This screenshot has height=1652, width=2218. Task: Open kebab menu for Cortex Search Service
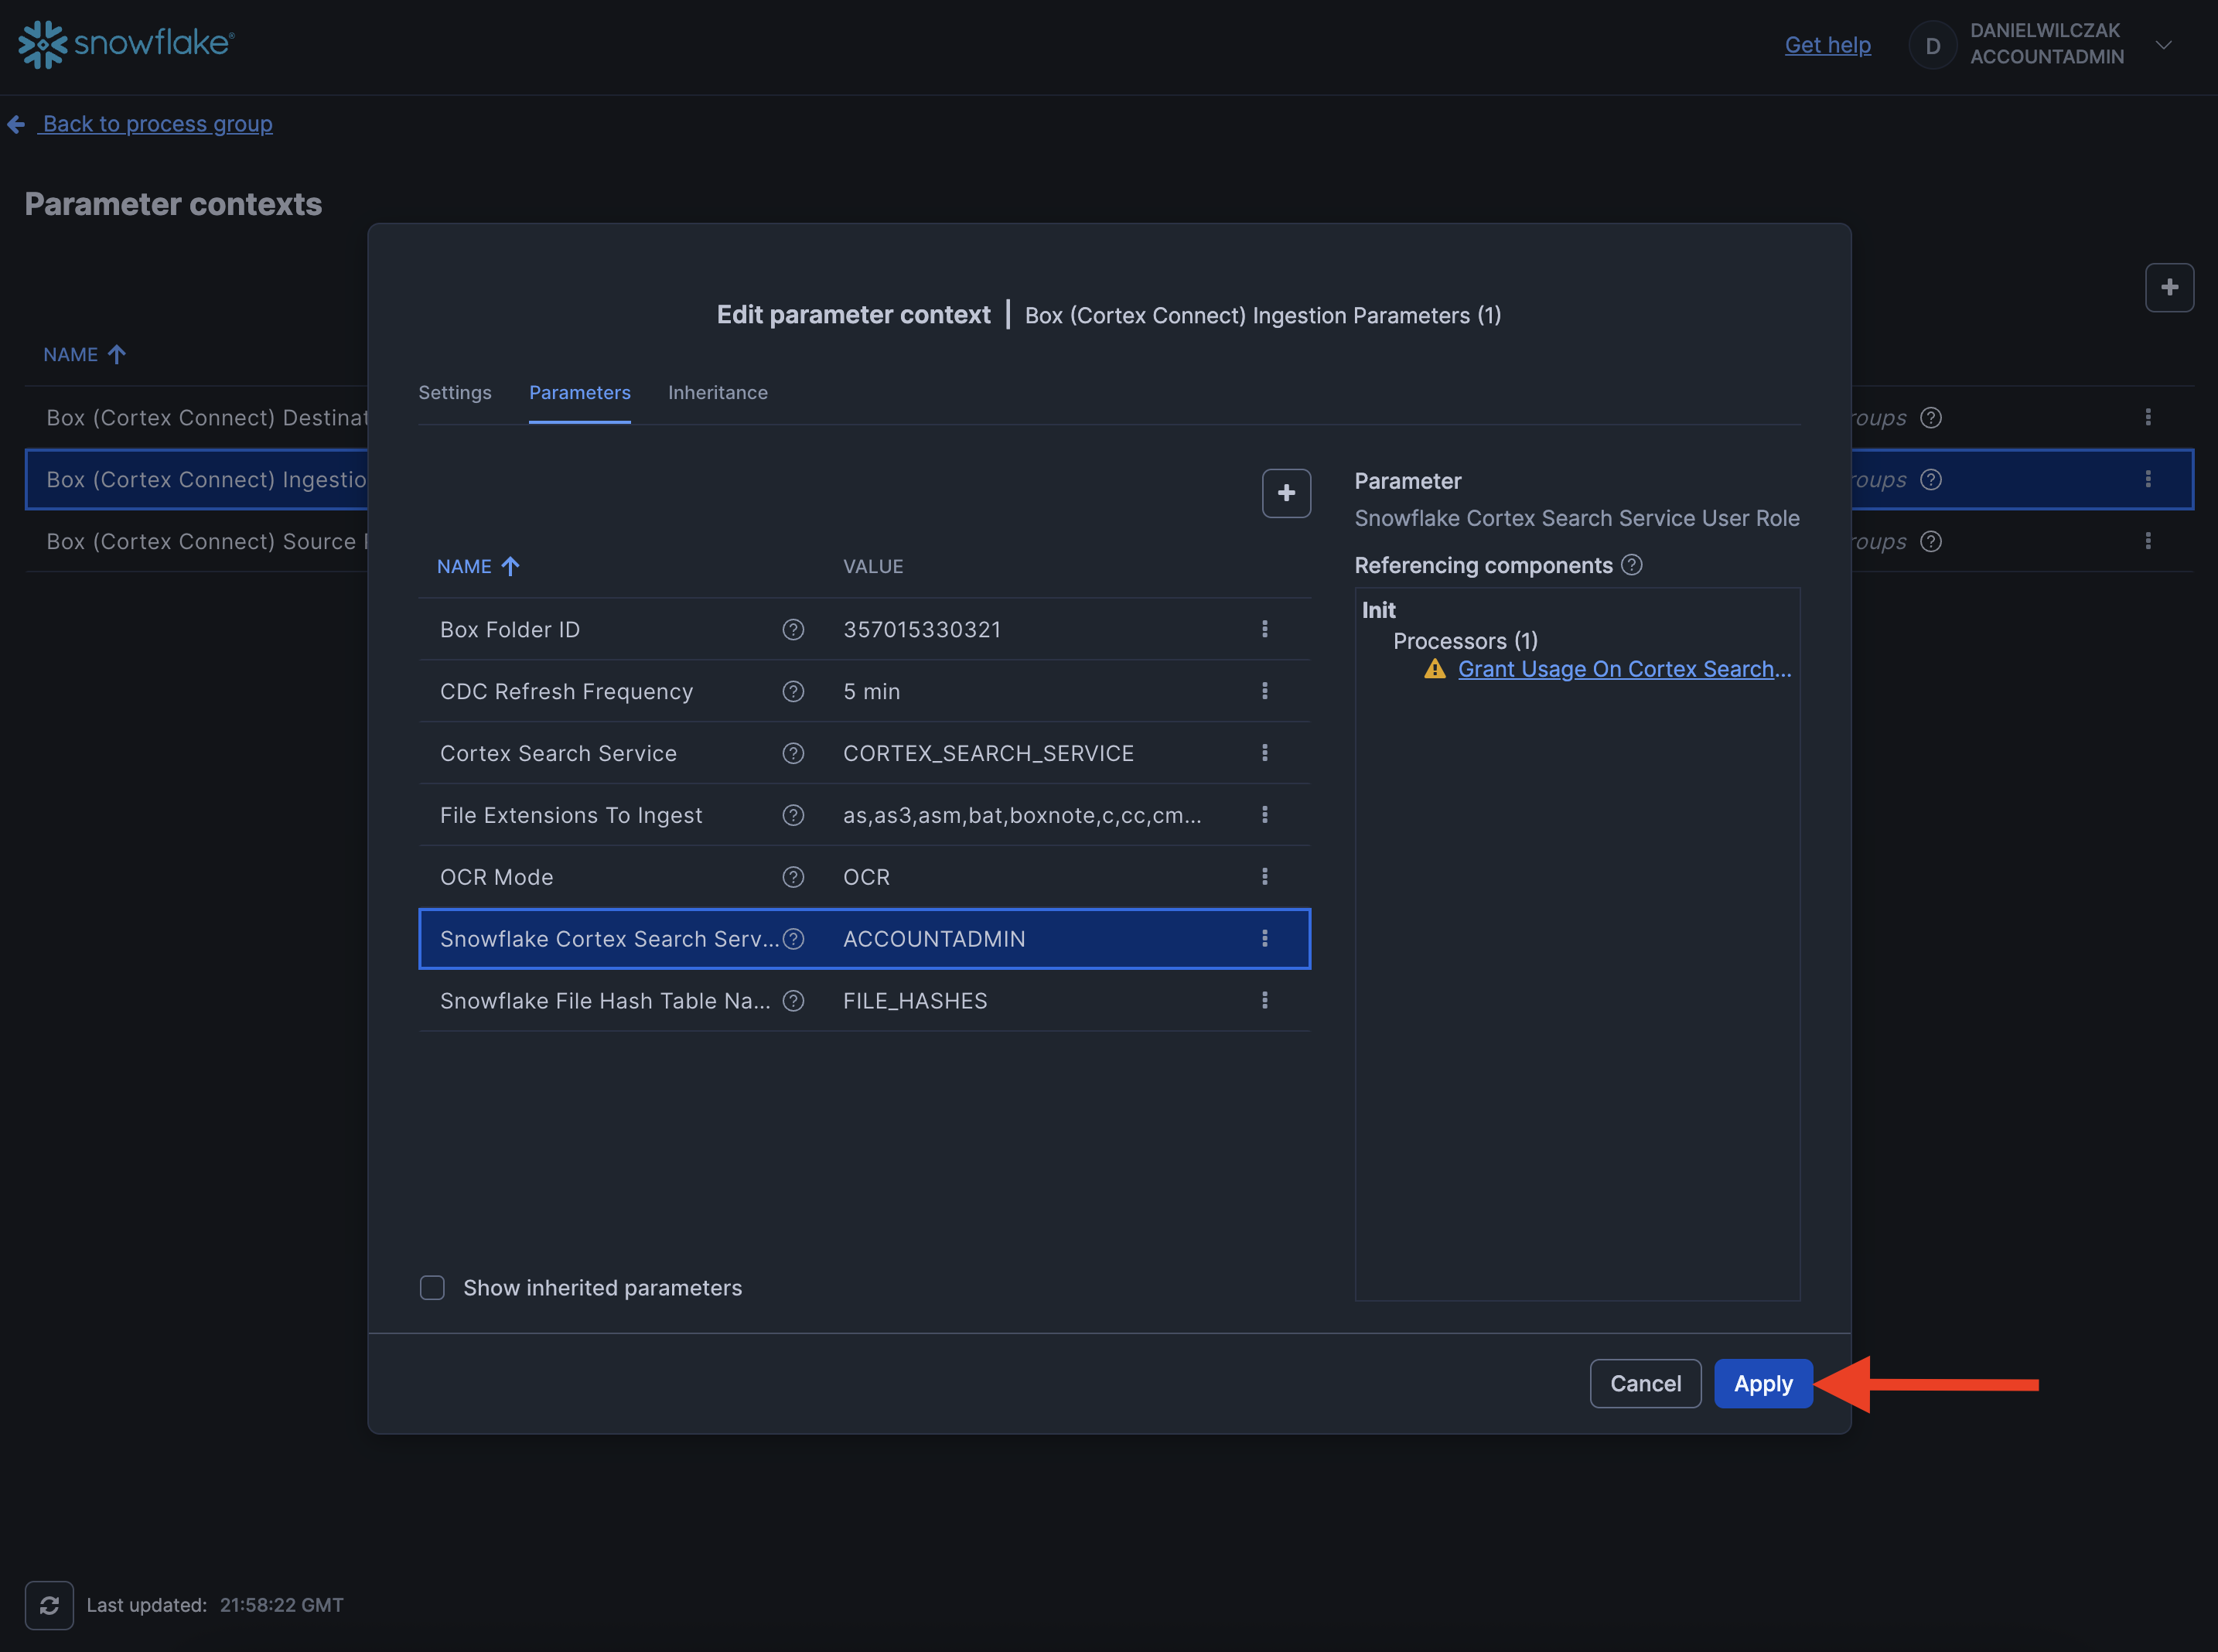click(x=1264, y=753)
